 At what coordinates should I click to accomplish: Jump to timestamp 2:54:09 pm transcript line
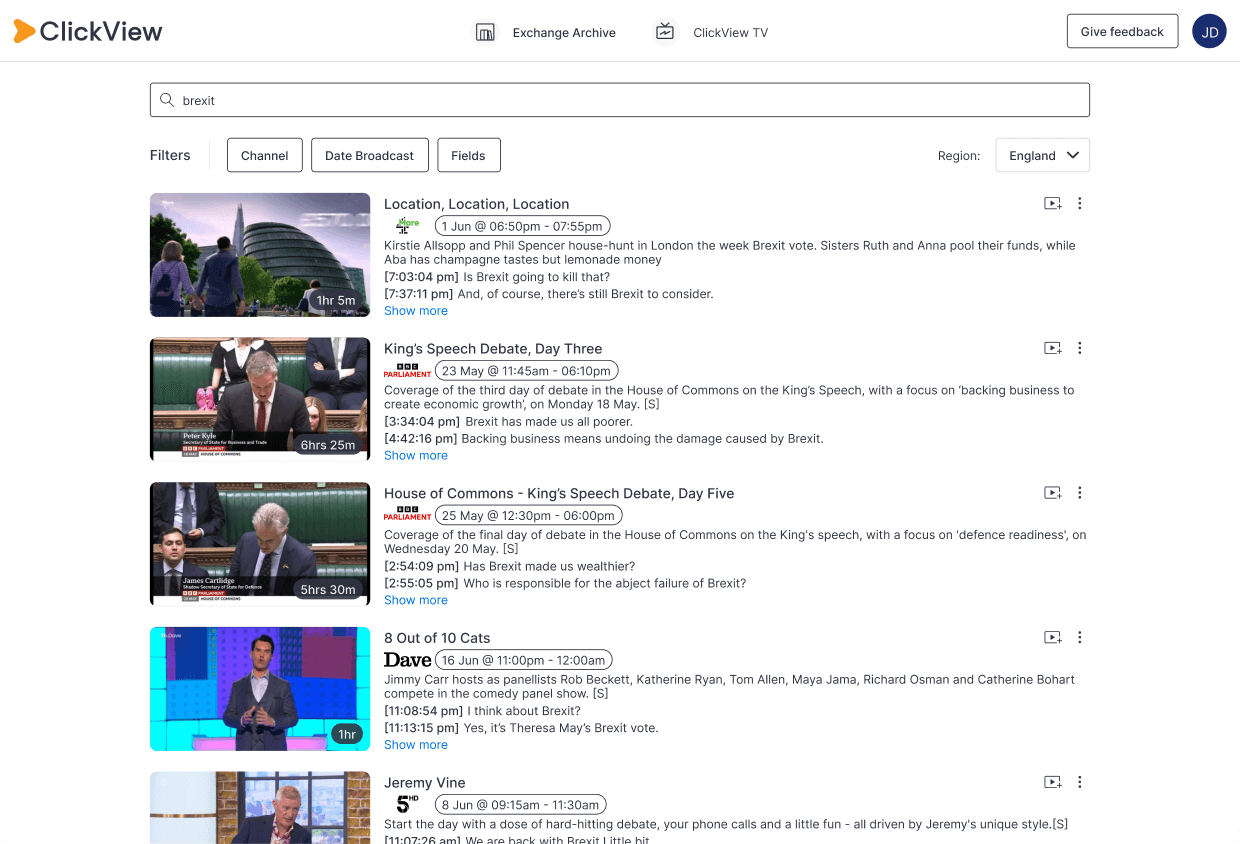[509, 567]
